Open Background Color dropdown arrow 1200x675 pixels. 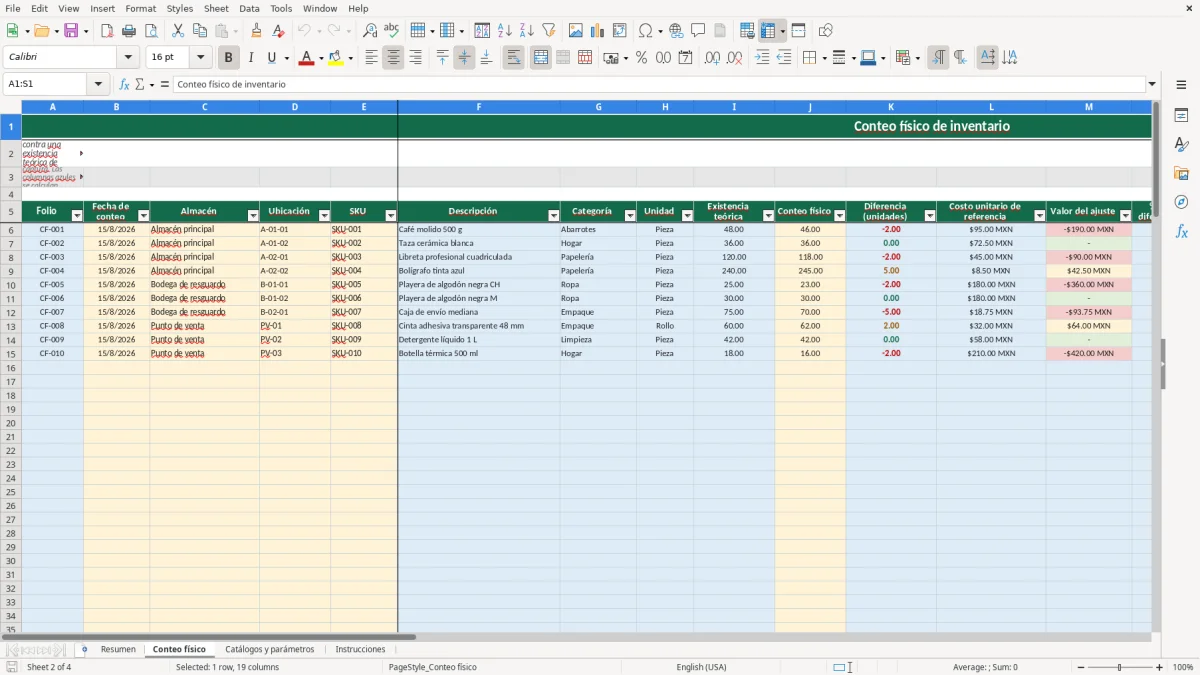point(351,58)
